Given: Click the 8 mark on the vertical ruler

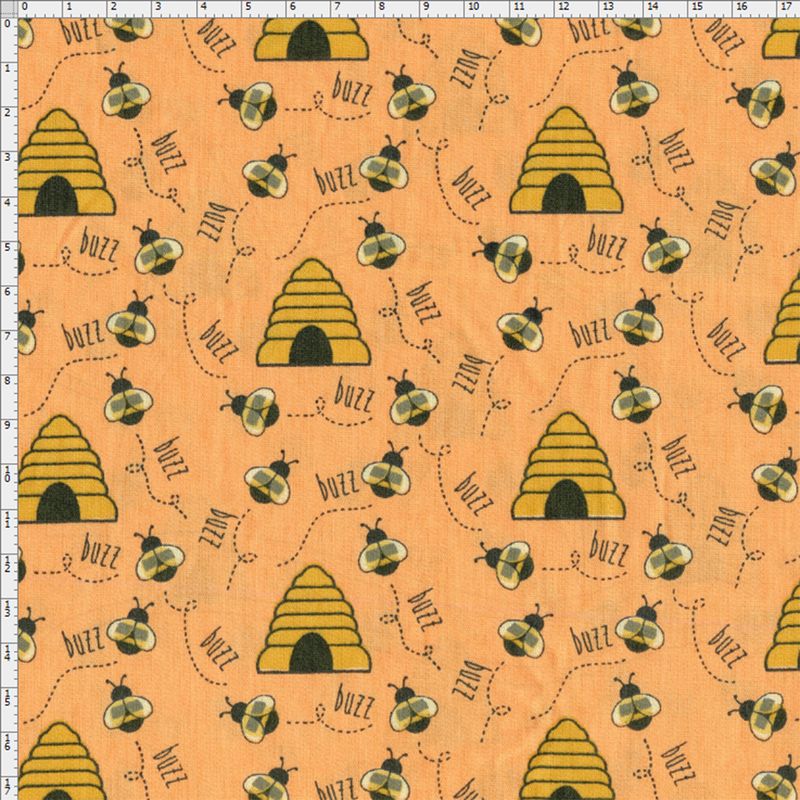Looking at the screenshot, I should pos(7,381).
